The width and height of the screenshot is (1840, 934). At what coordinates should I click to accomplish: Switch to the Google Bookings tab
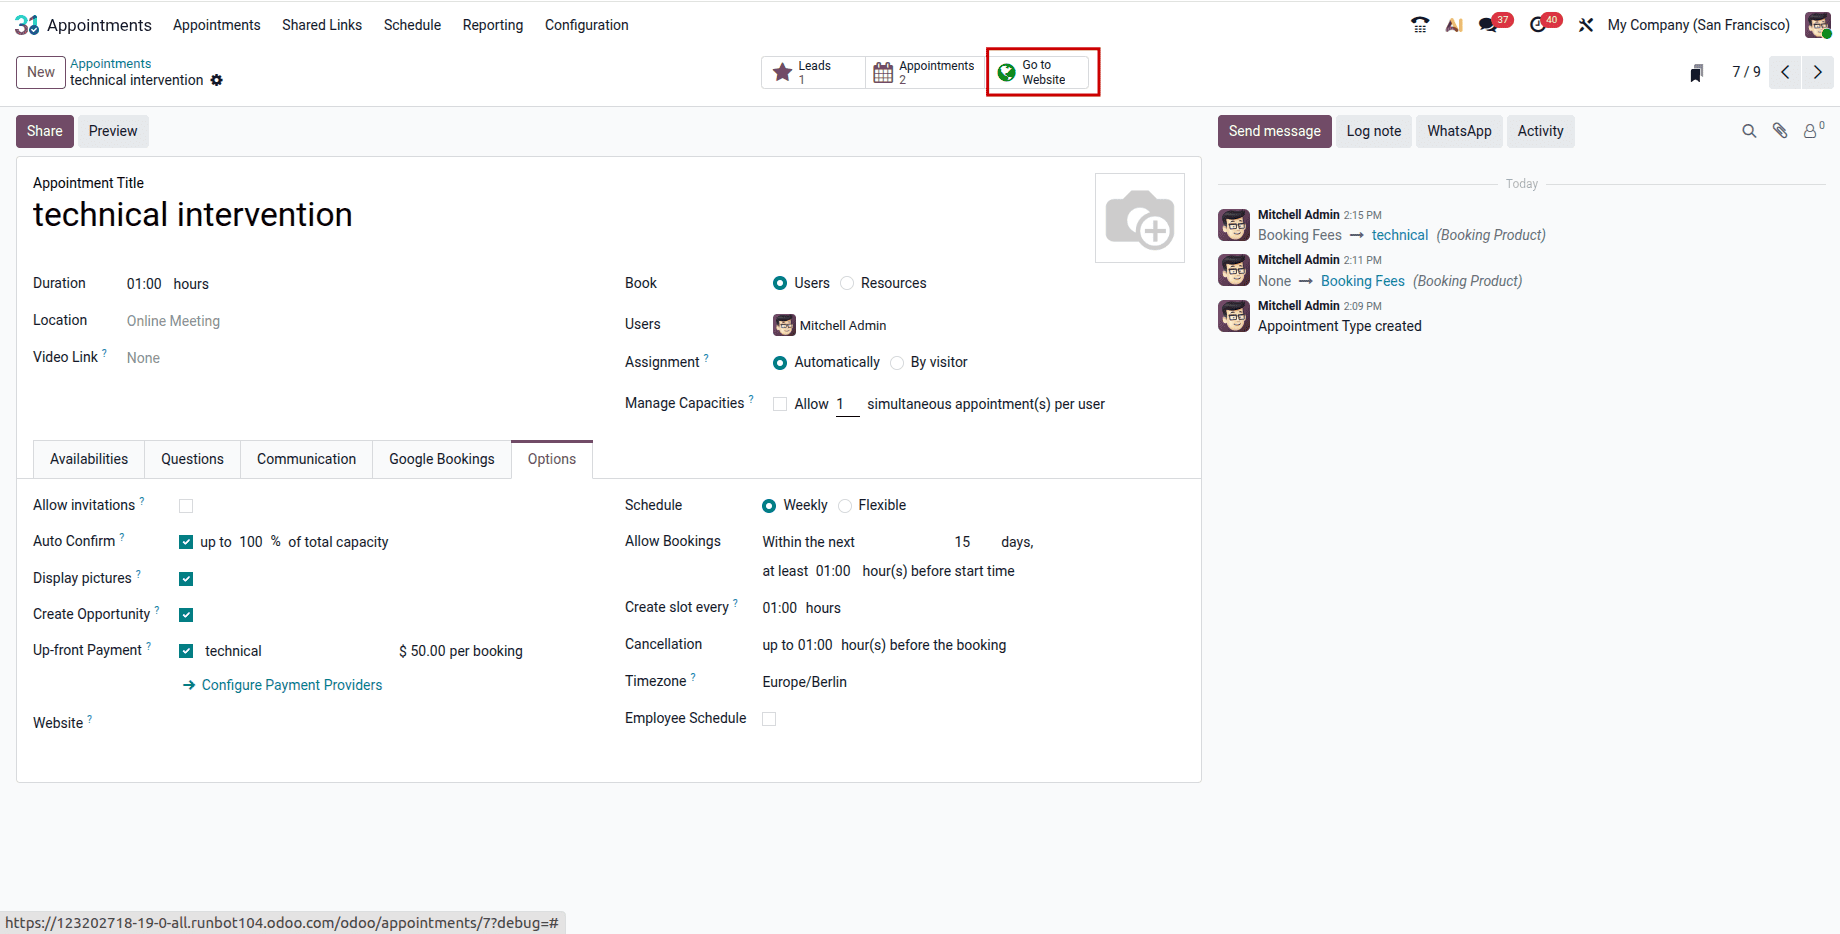442,459
